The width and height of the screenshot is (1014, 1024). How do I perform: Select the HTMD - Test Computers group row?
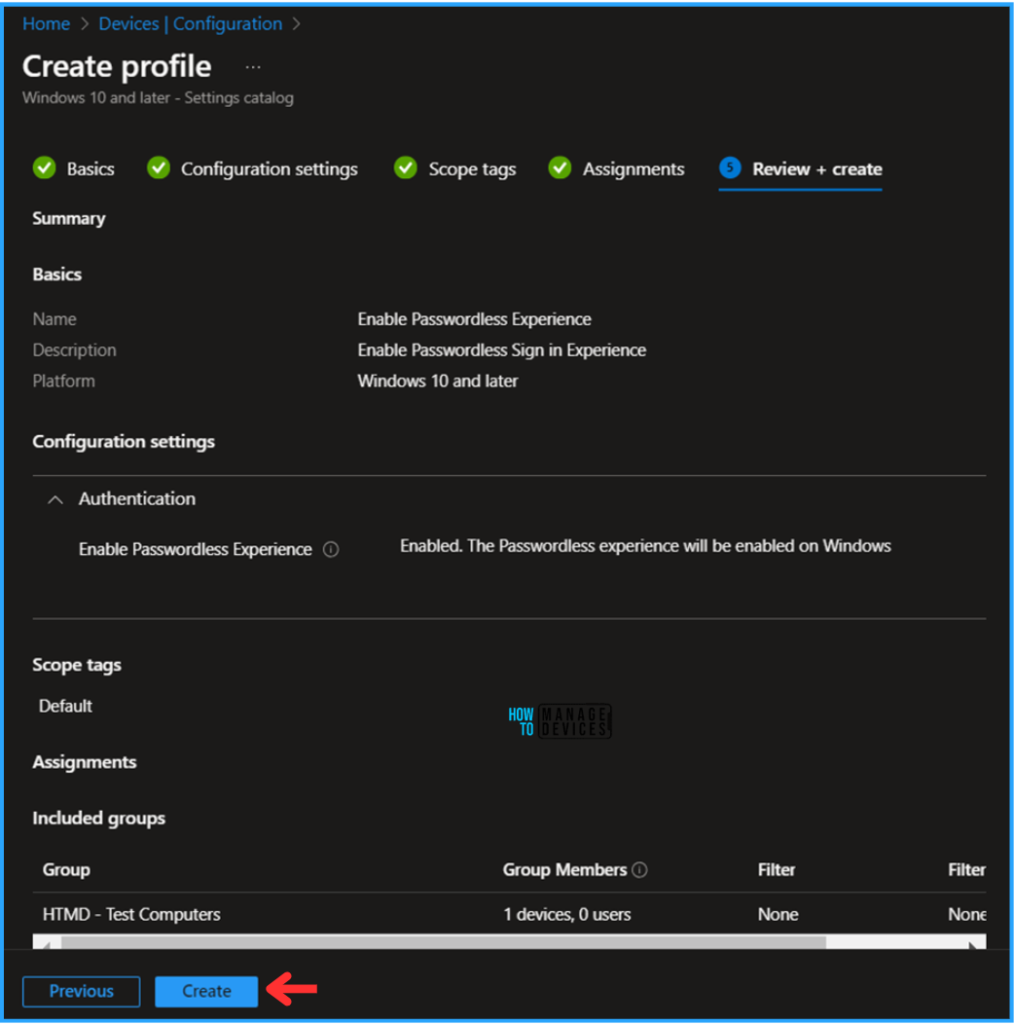coord(509,914)
